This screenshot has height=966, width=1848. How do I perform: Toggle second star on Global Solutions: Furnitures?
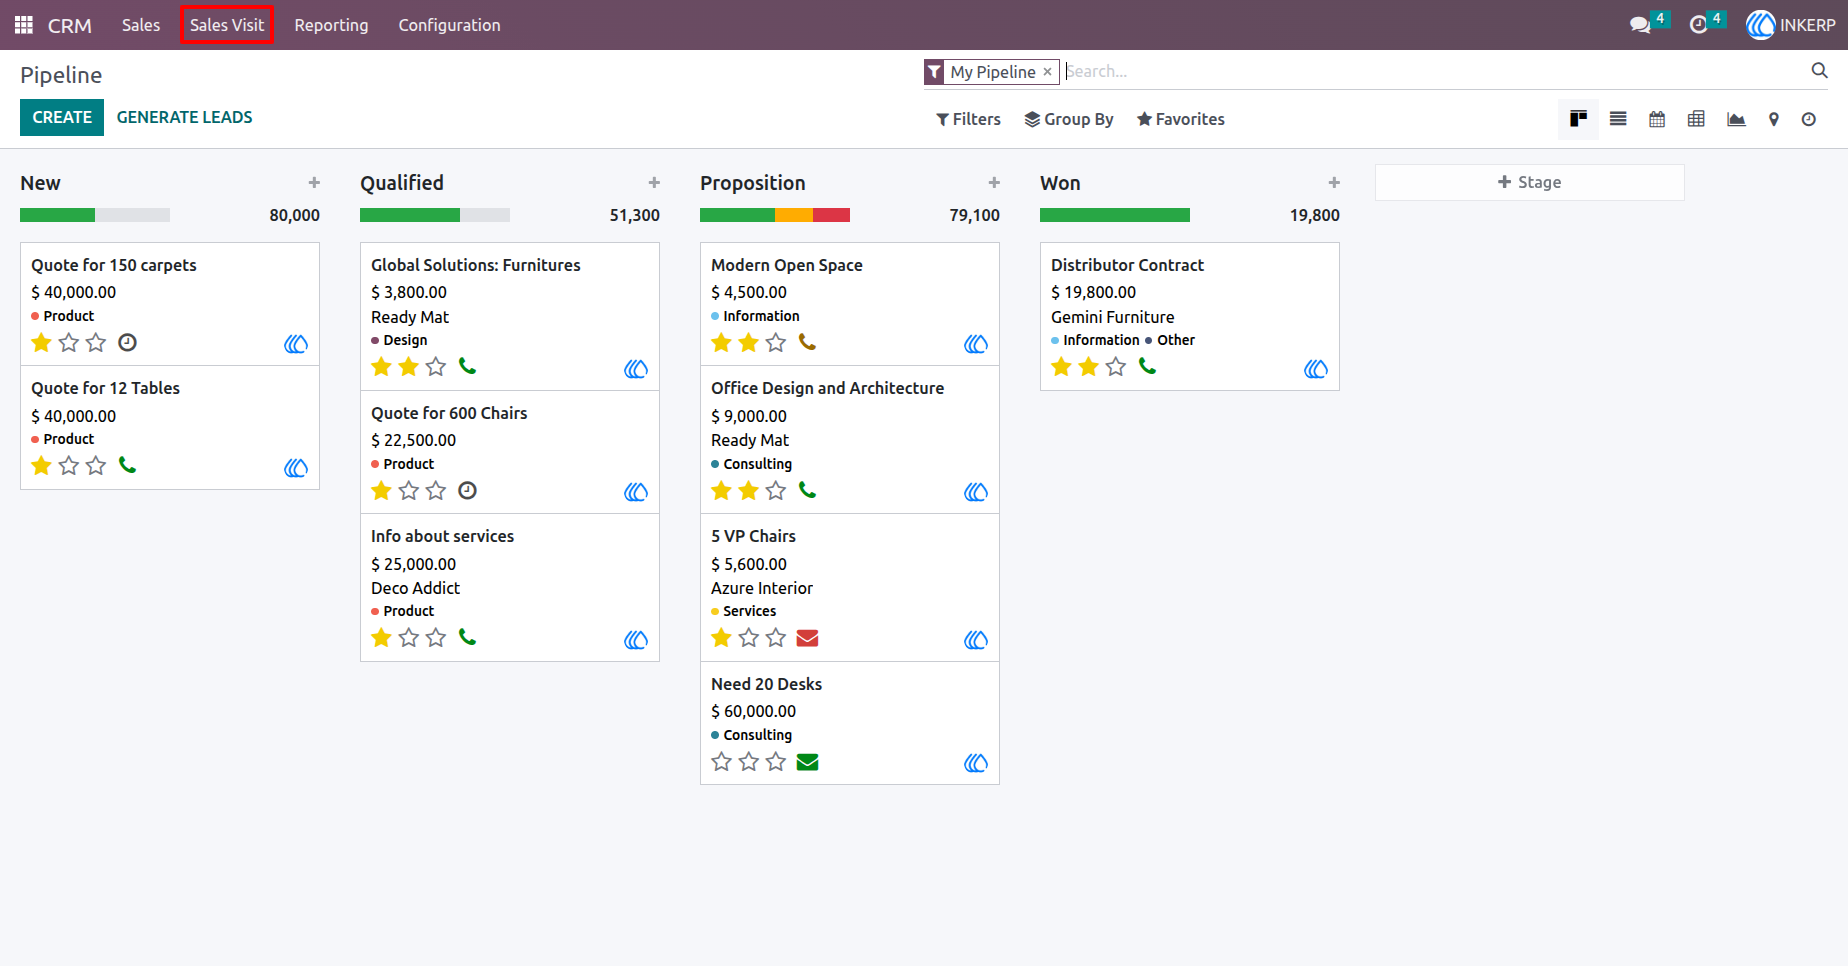coord(408,367)
